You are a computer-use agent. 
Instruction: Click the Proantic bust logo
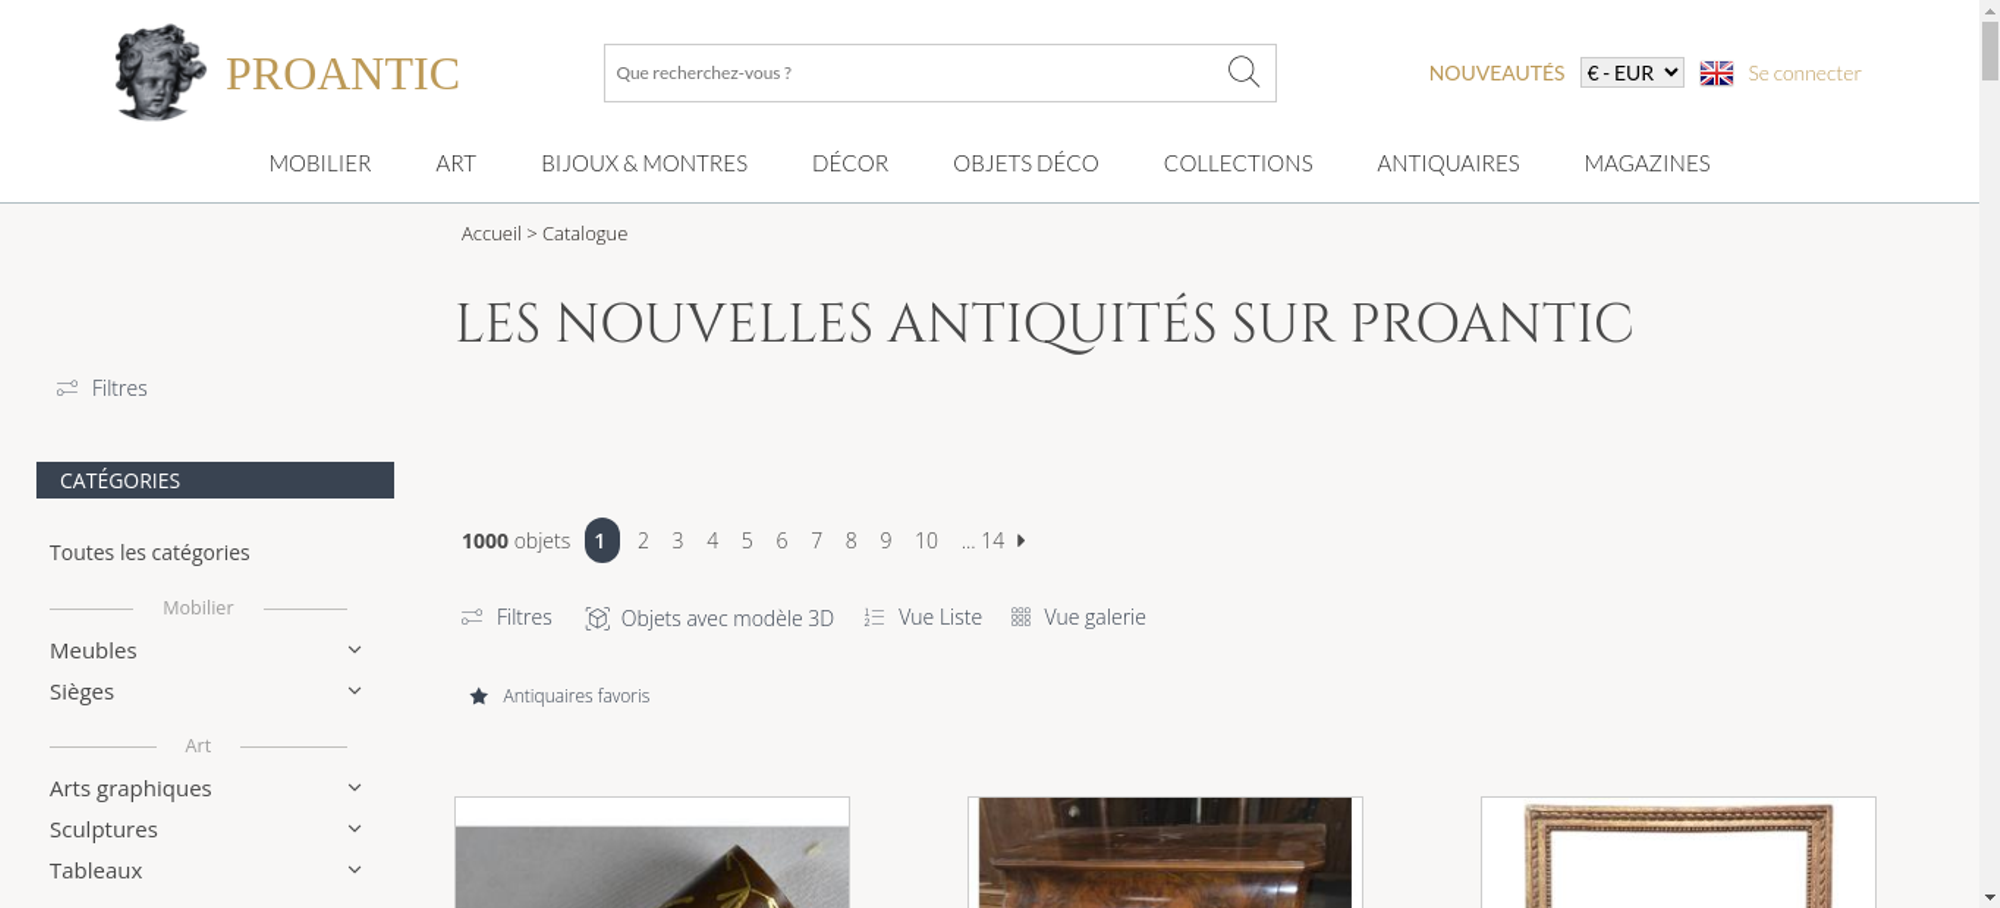160,72
